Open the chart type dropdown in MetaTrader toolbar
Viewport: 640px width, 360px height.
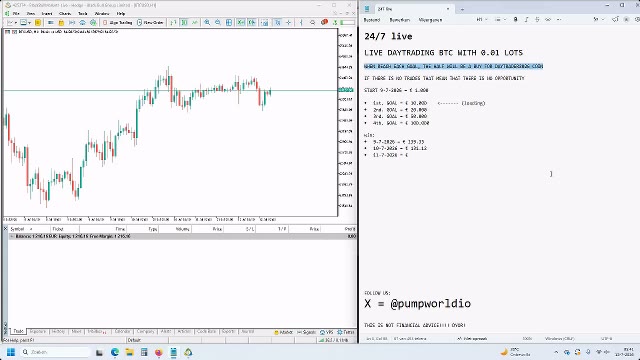pos(12,22)
